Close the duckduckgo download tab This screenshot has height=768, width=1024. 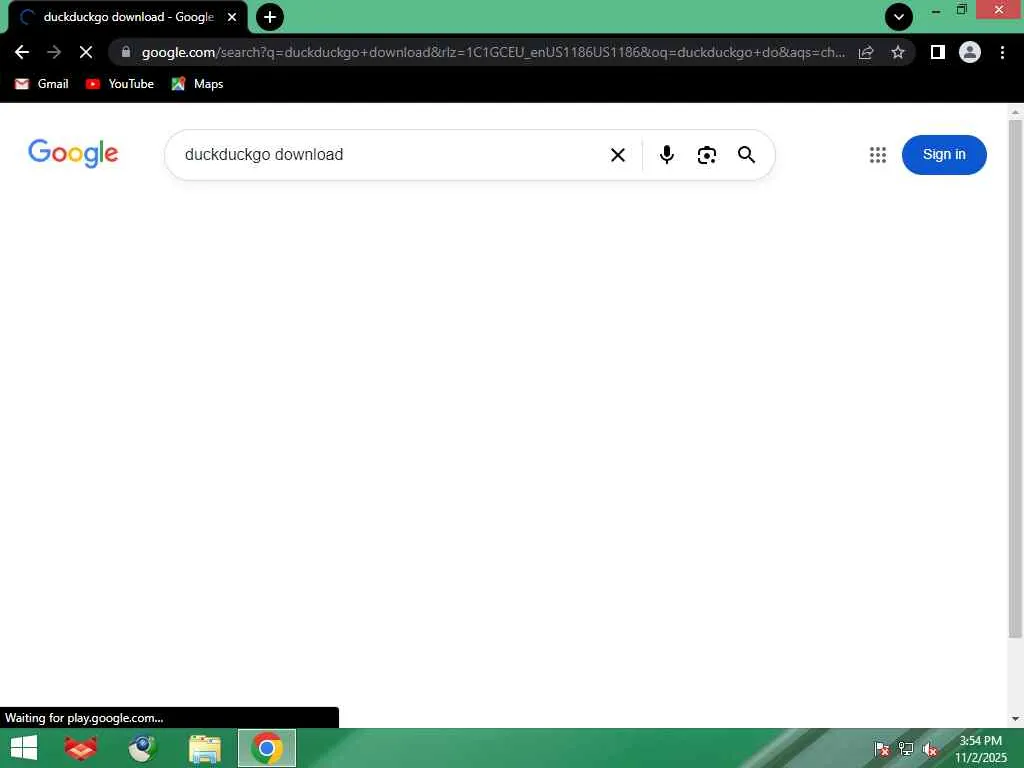tap(232, 17)
